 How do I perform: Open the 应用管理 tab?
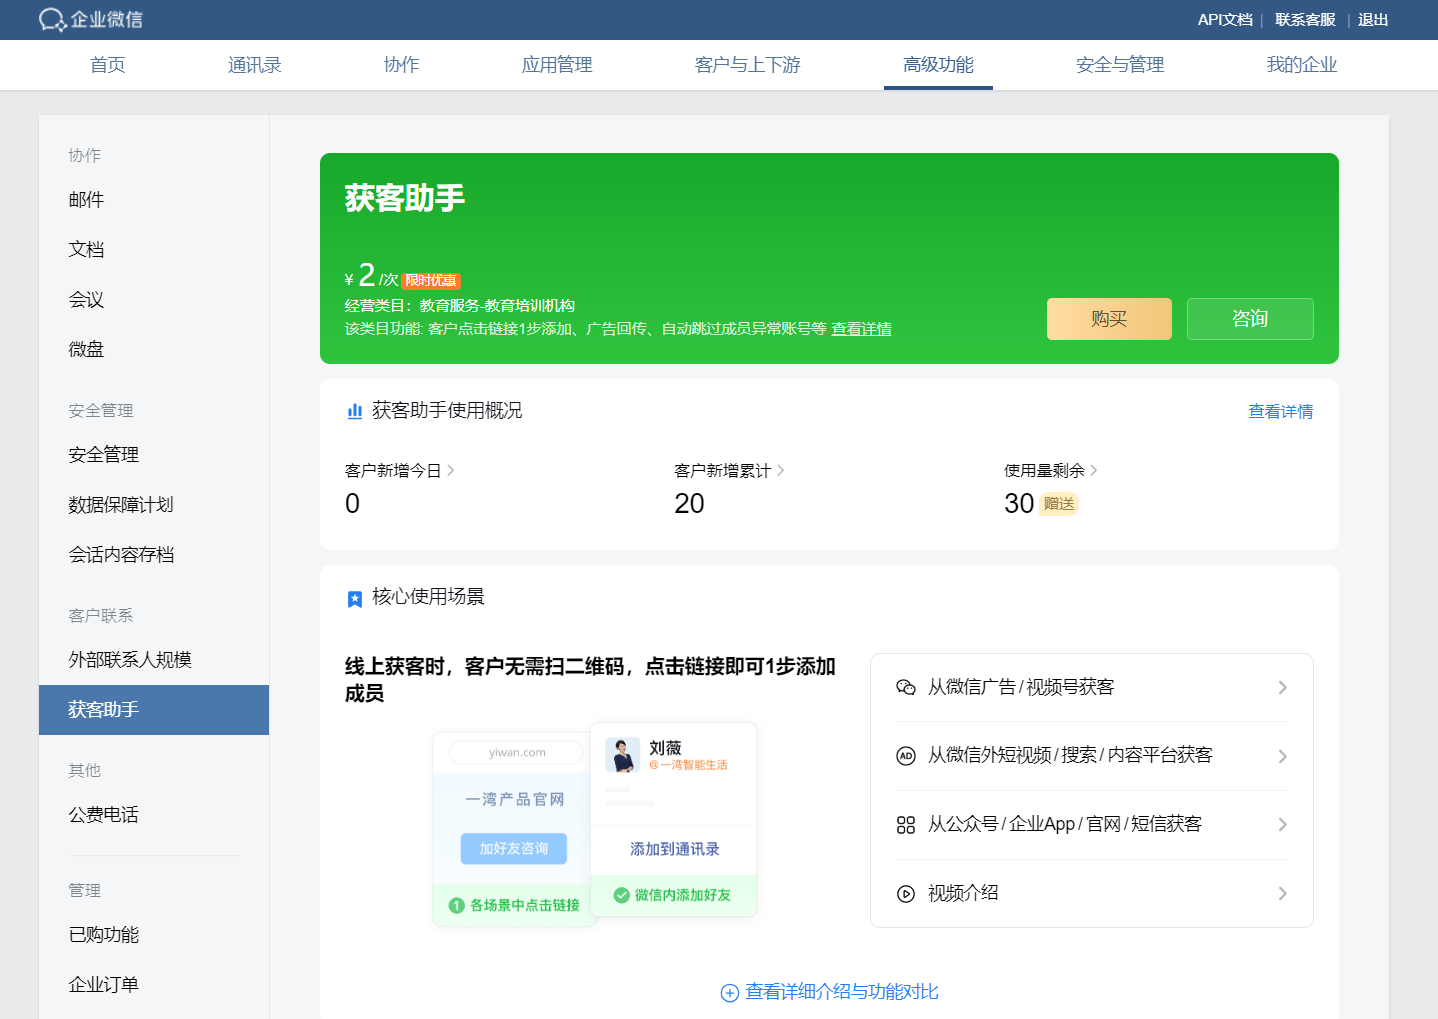click(x=557, y=65)
